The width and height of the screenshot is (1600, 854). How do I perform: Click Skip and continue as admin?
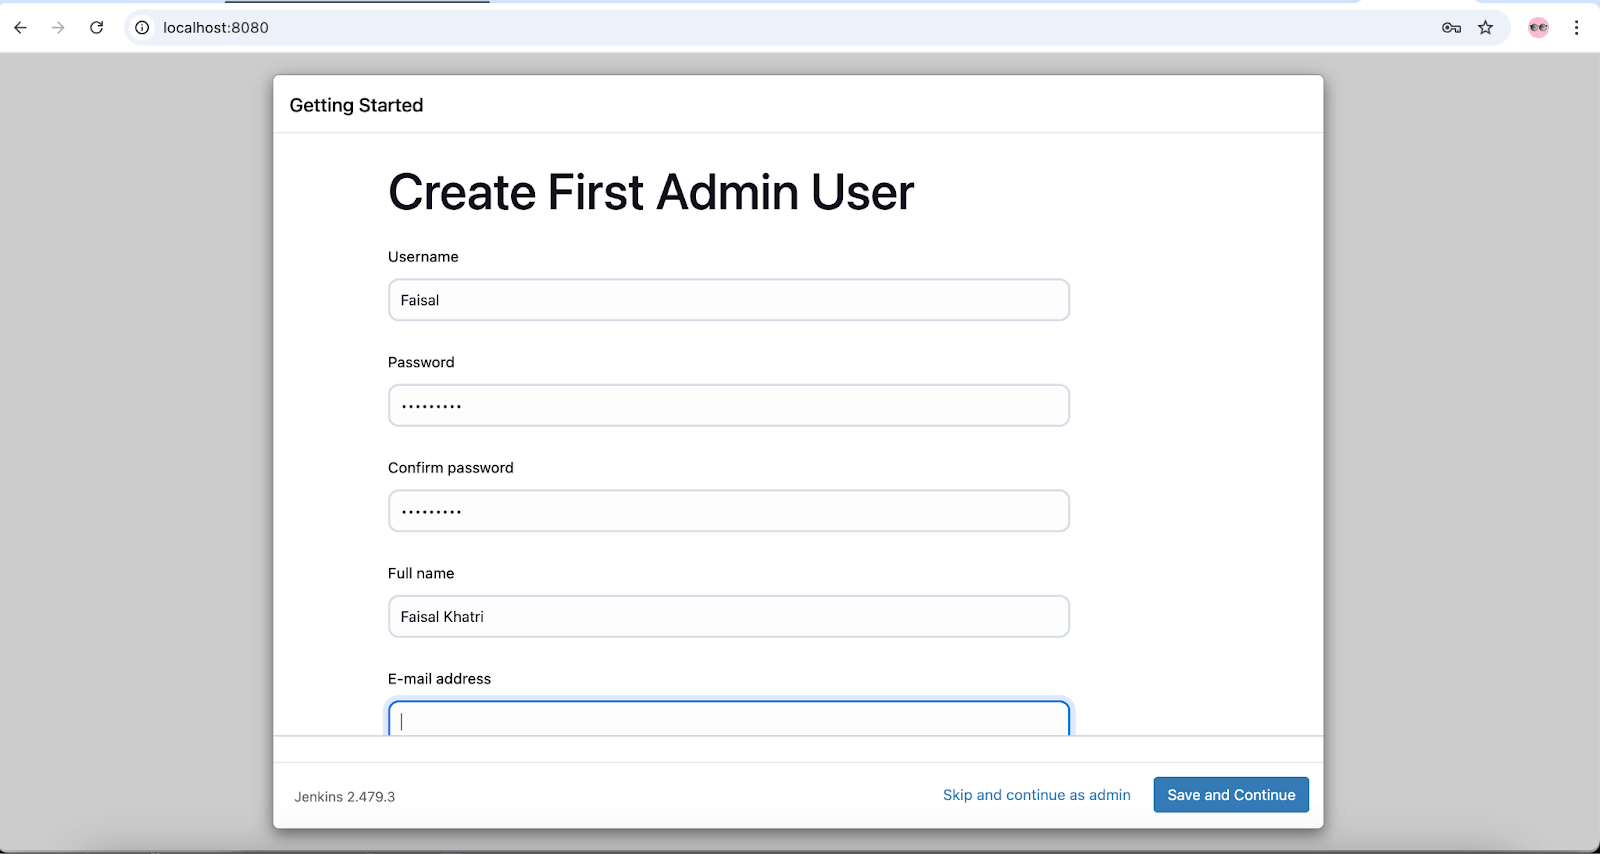point(1036,795)
